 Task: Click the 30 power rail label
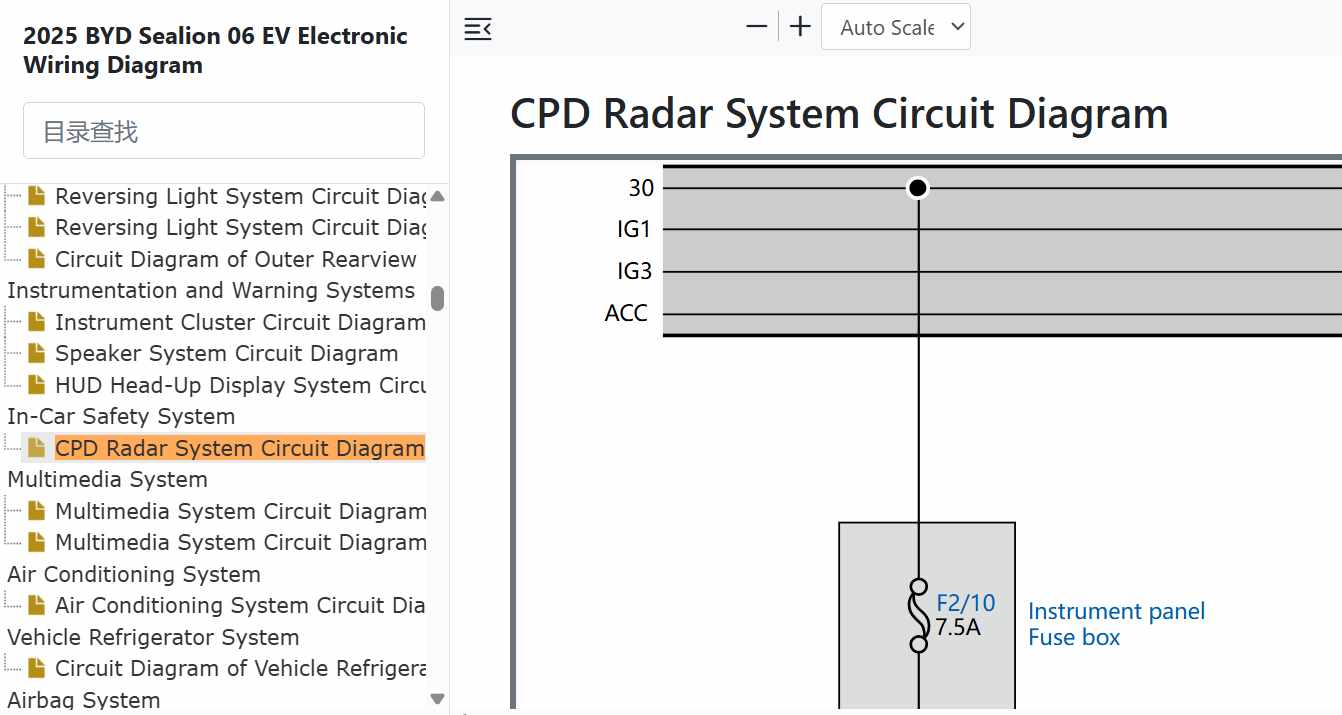(641, 188)
